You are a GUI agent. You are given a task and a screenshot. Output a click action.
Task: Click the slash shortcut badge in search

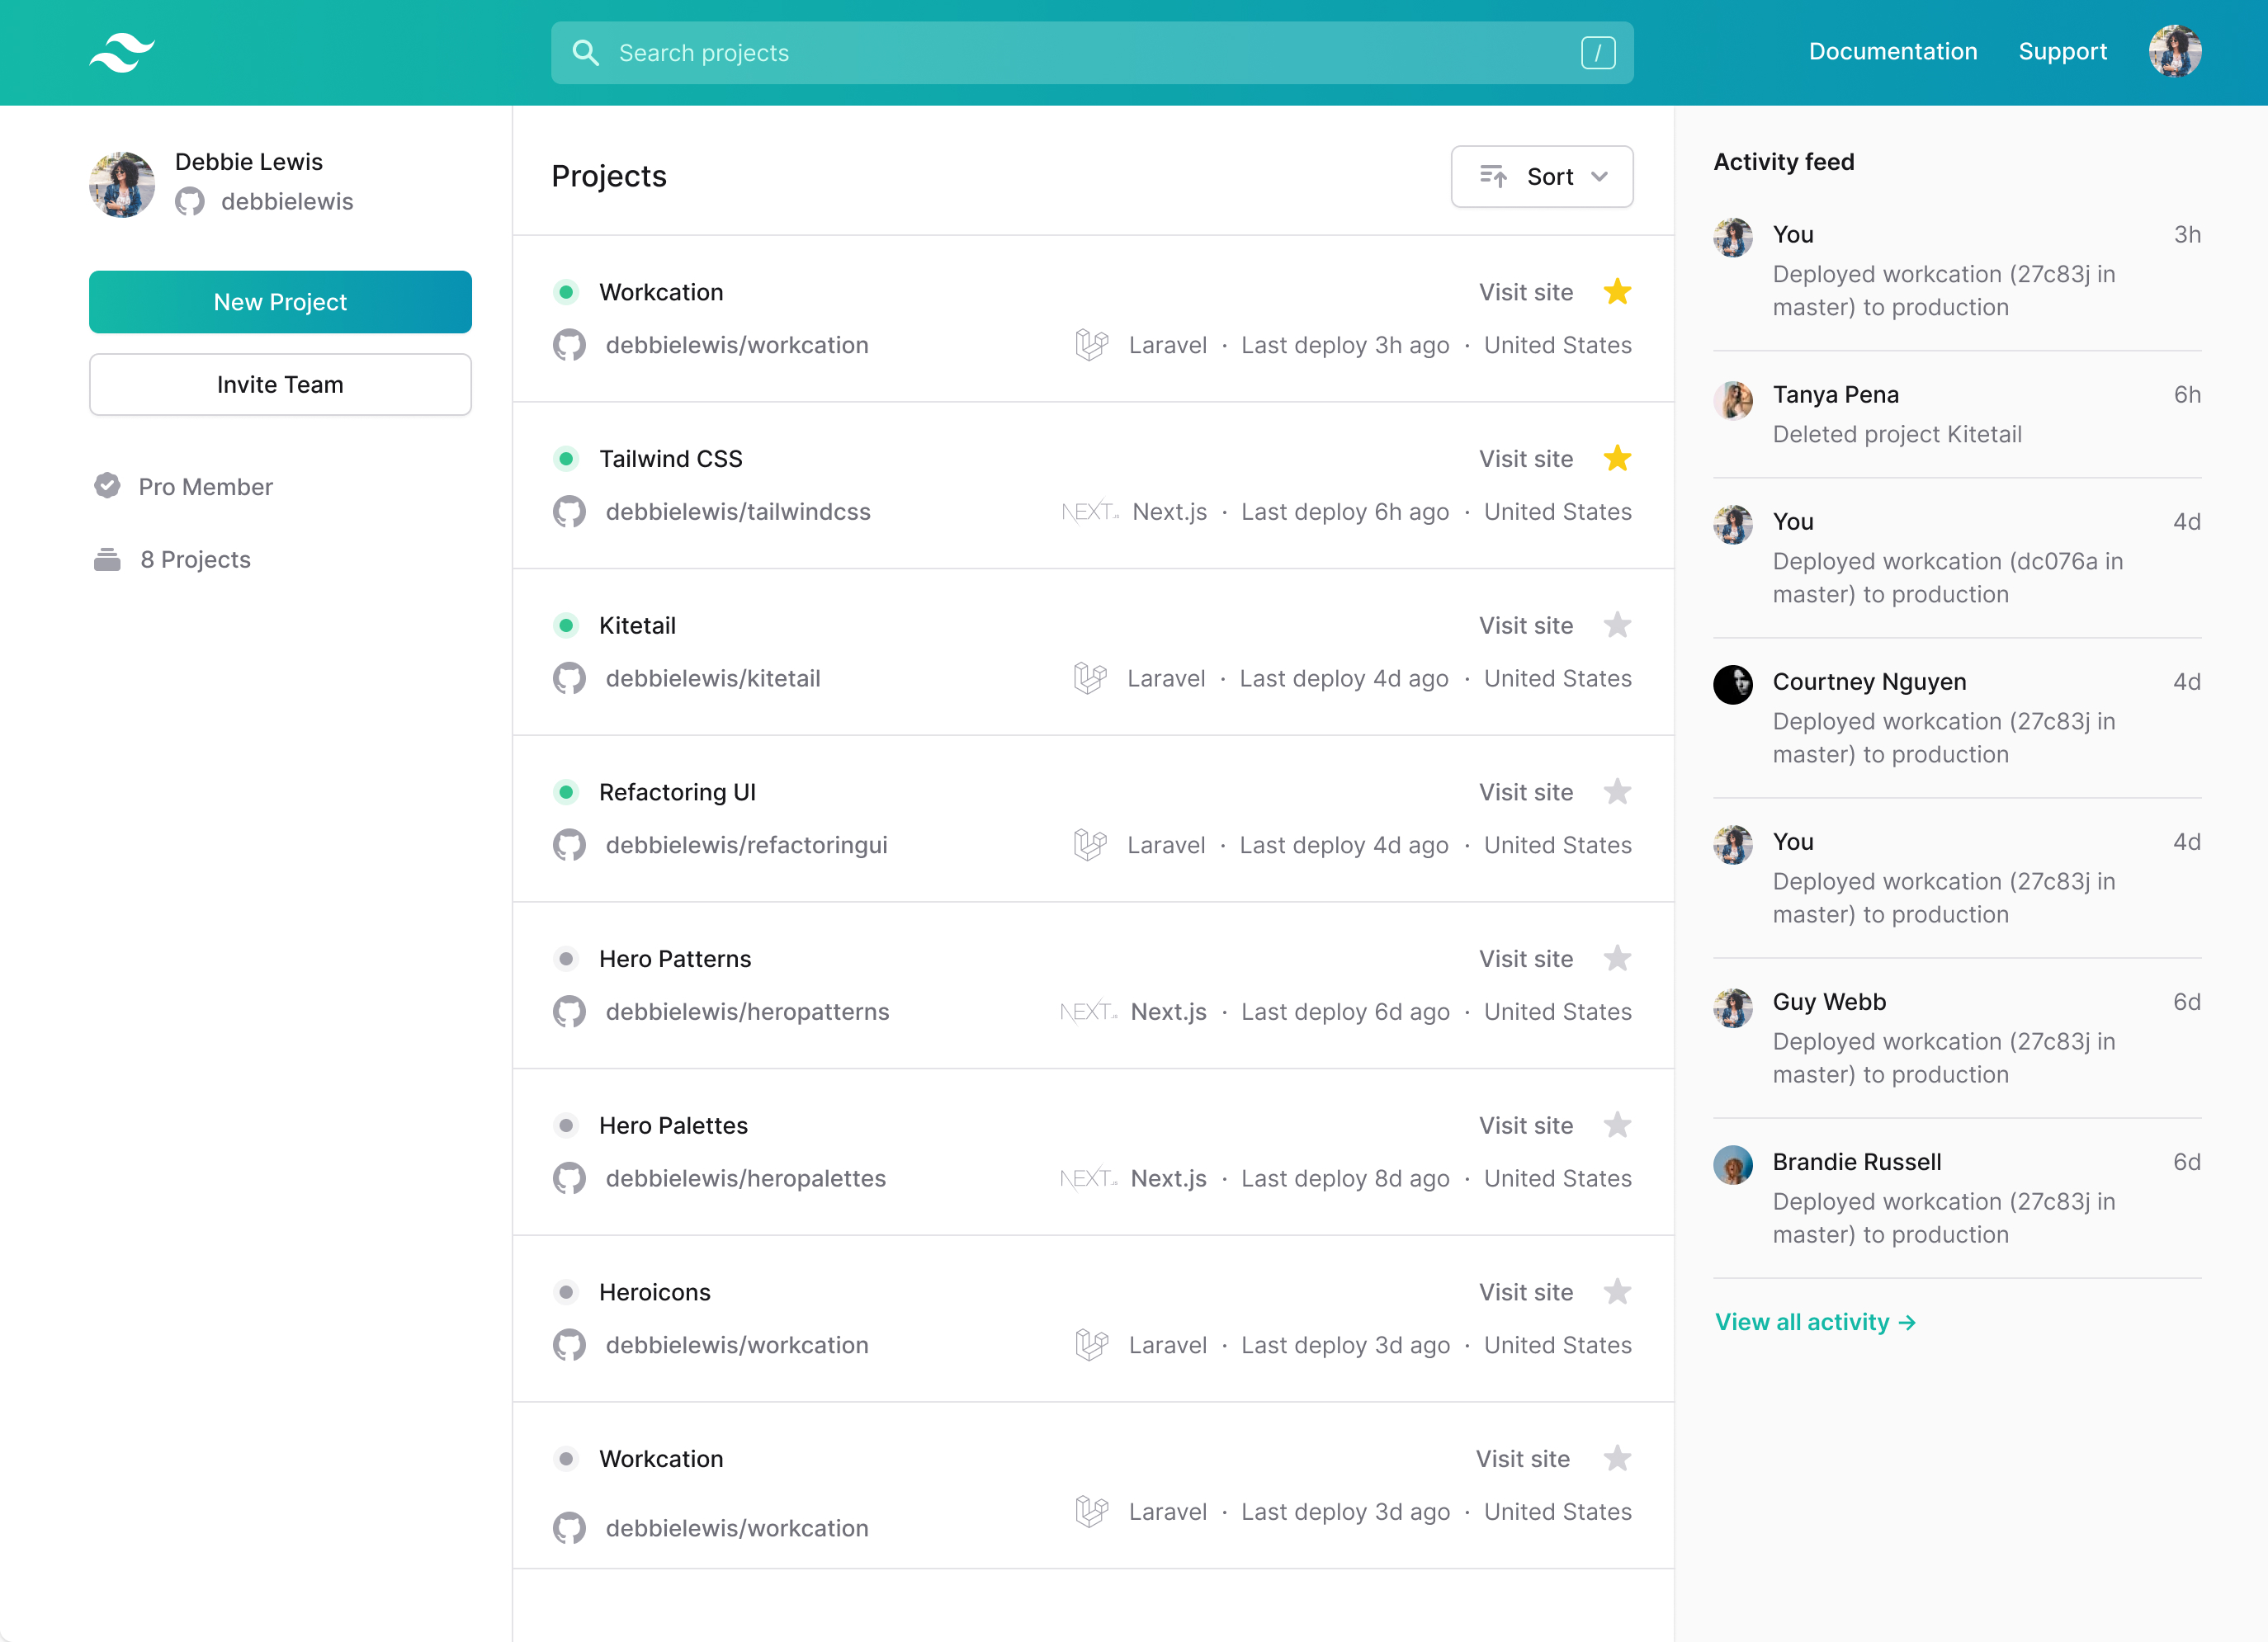1597,53
